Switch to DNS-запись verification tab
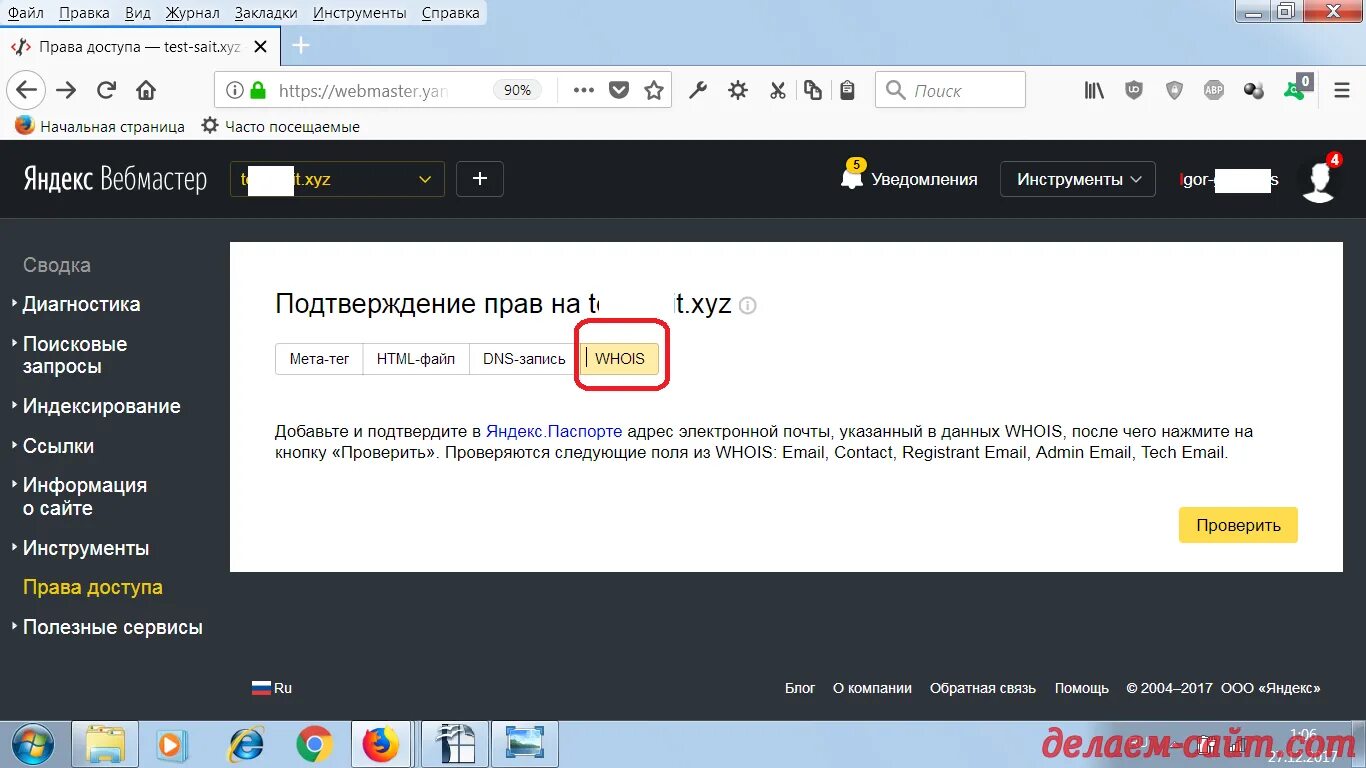The image size is (1366, 768). coord(524,359)
